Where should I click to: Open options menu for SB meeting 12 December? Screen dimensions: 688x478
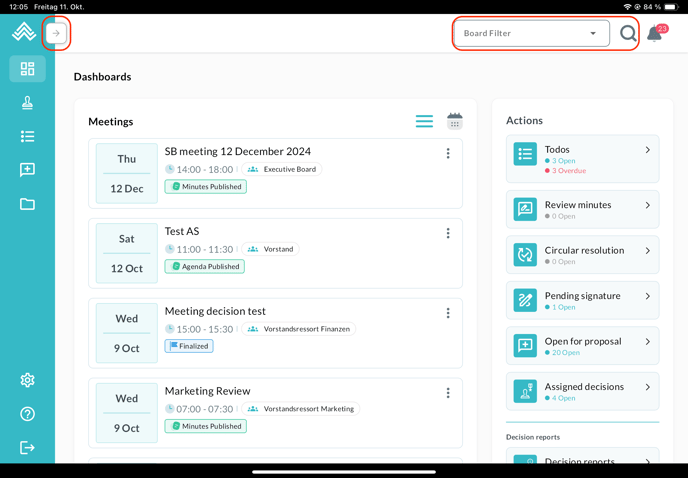[x=448, y=153]
